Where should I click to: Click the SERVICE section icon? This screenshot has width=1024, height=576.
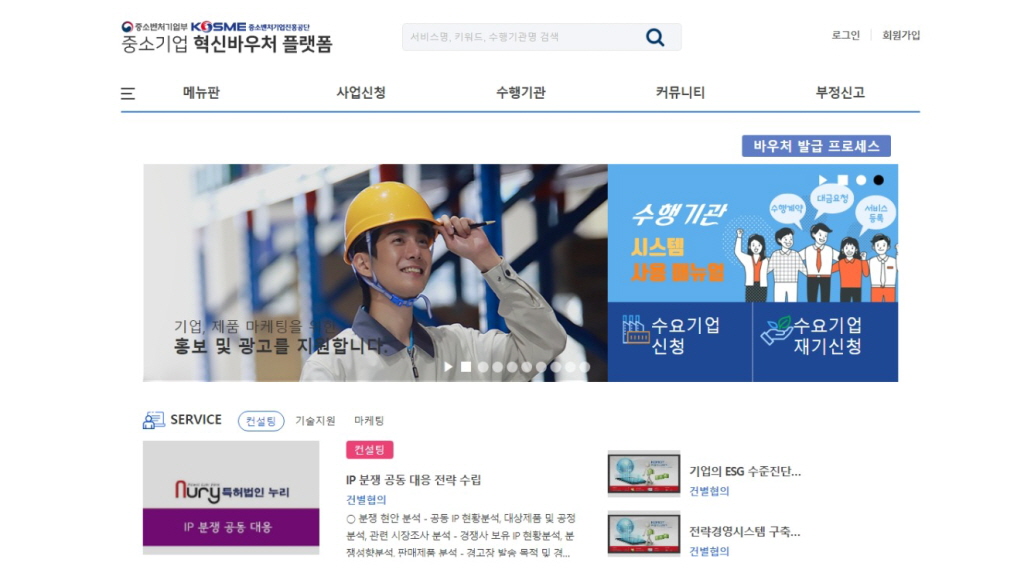click(x=153, y=420)
